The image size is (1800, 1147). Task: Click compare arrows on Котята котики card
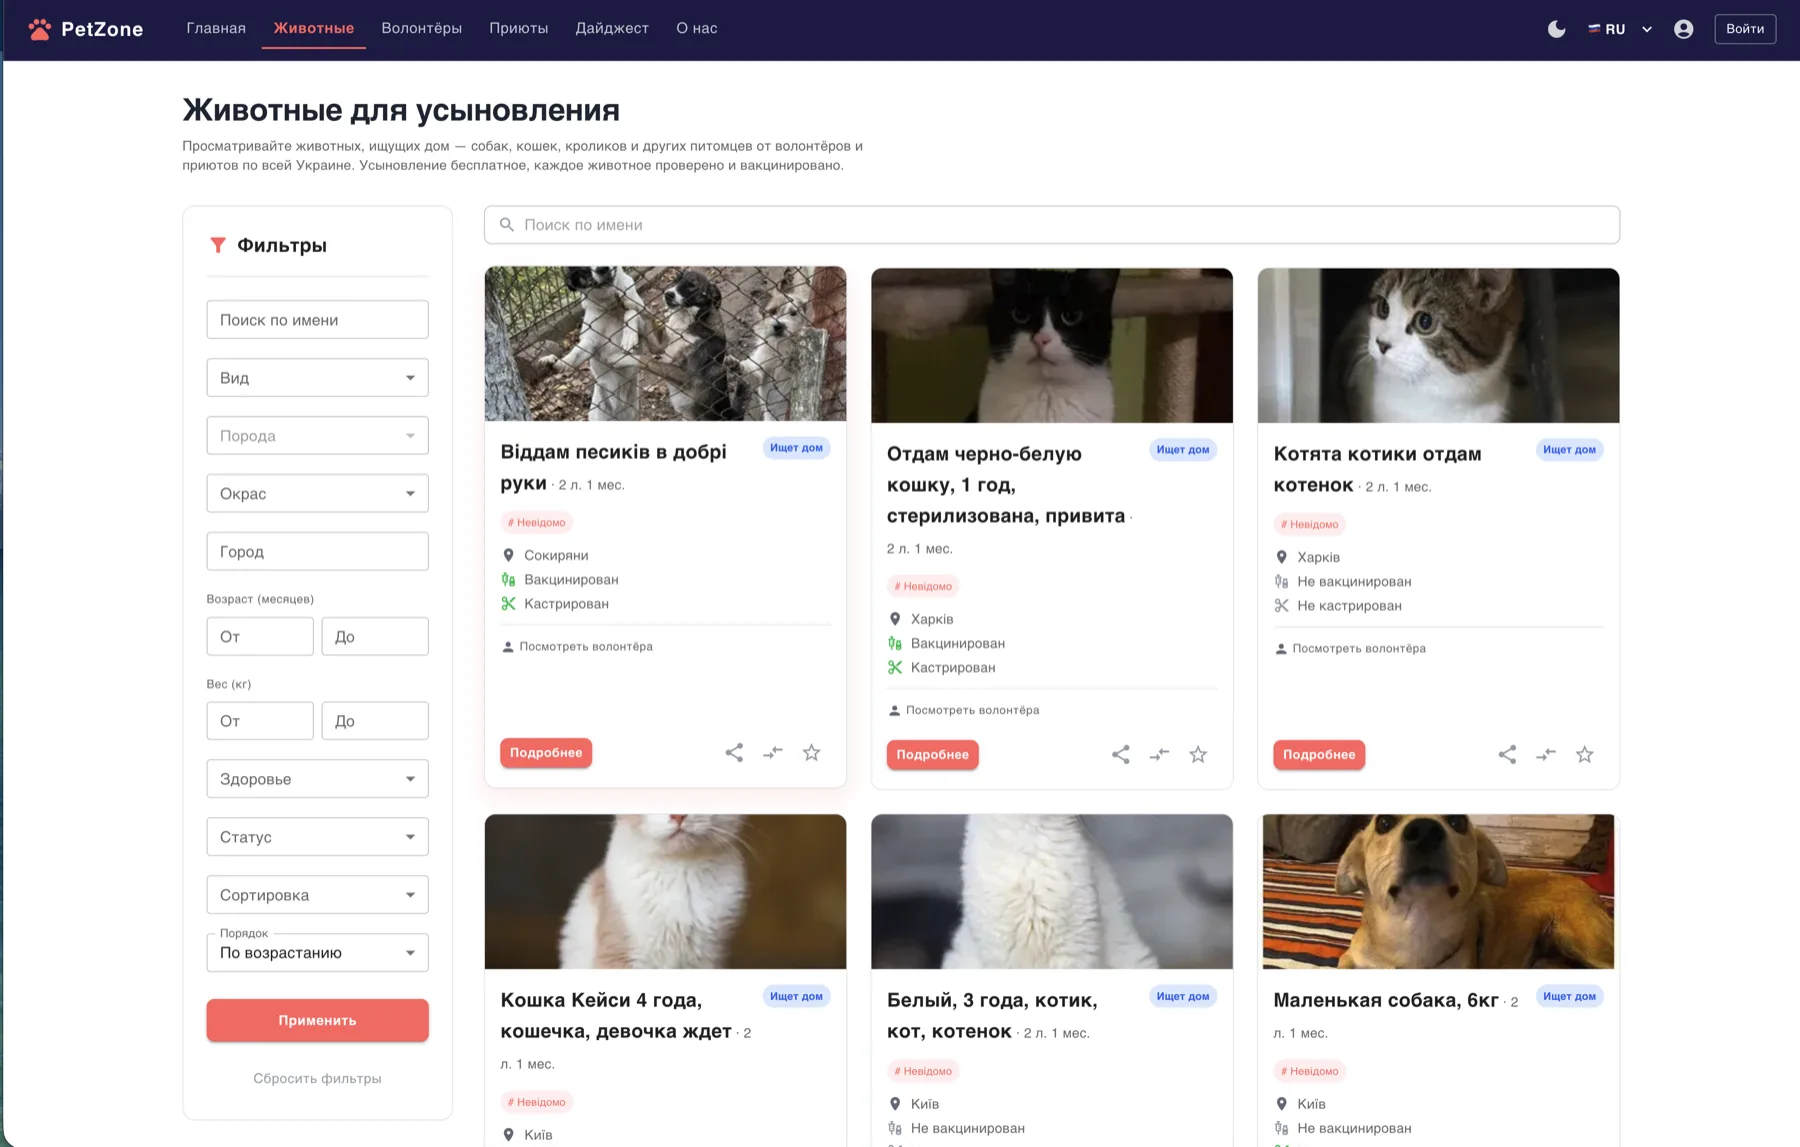click(1546, 755)
